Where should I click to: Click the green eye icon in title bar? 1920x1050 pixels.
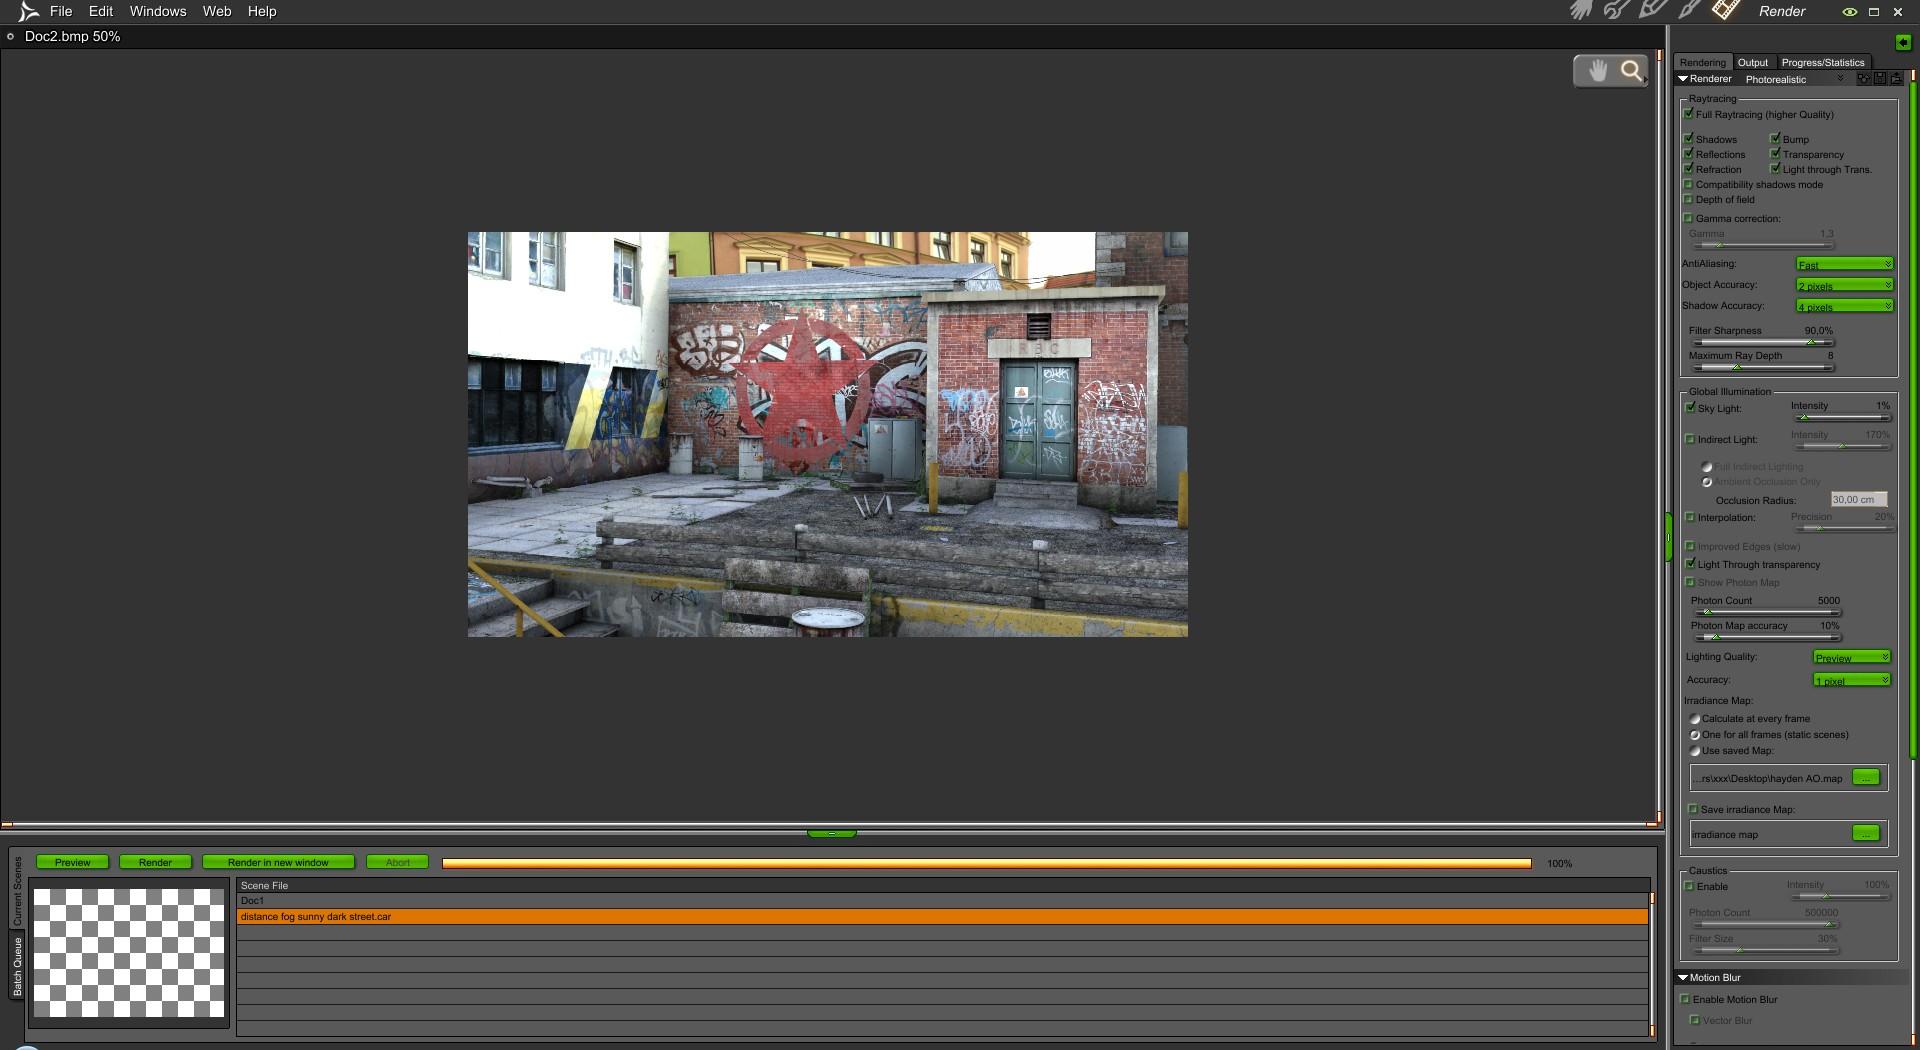(x=1850, y=12)
